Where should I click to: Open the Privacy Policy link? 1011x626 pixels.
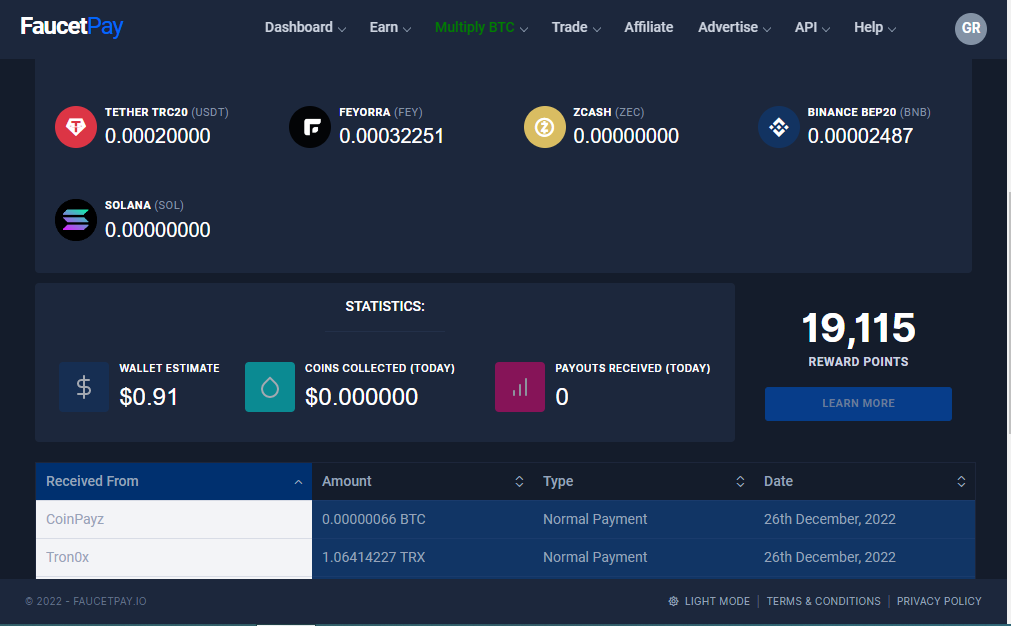coord(939,601)
